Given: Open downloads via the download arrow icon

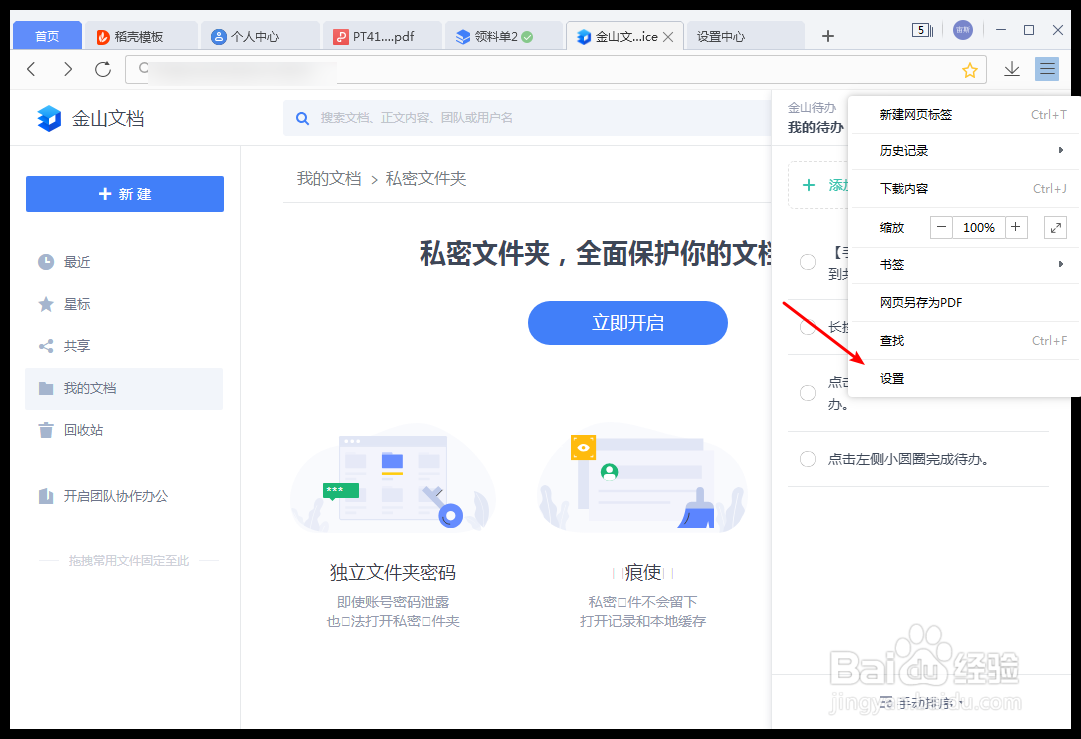Looking at the screenshot, I should coord(1011,69).
